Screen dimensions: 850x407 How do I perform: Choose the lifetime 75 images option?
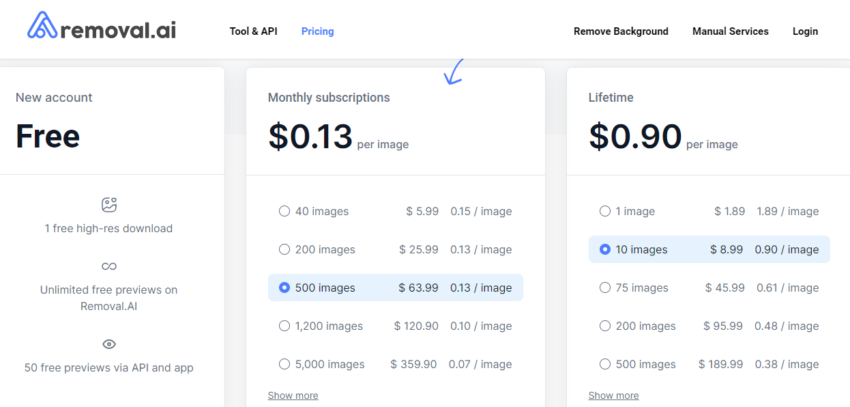[605, 288]
